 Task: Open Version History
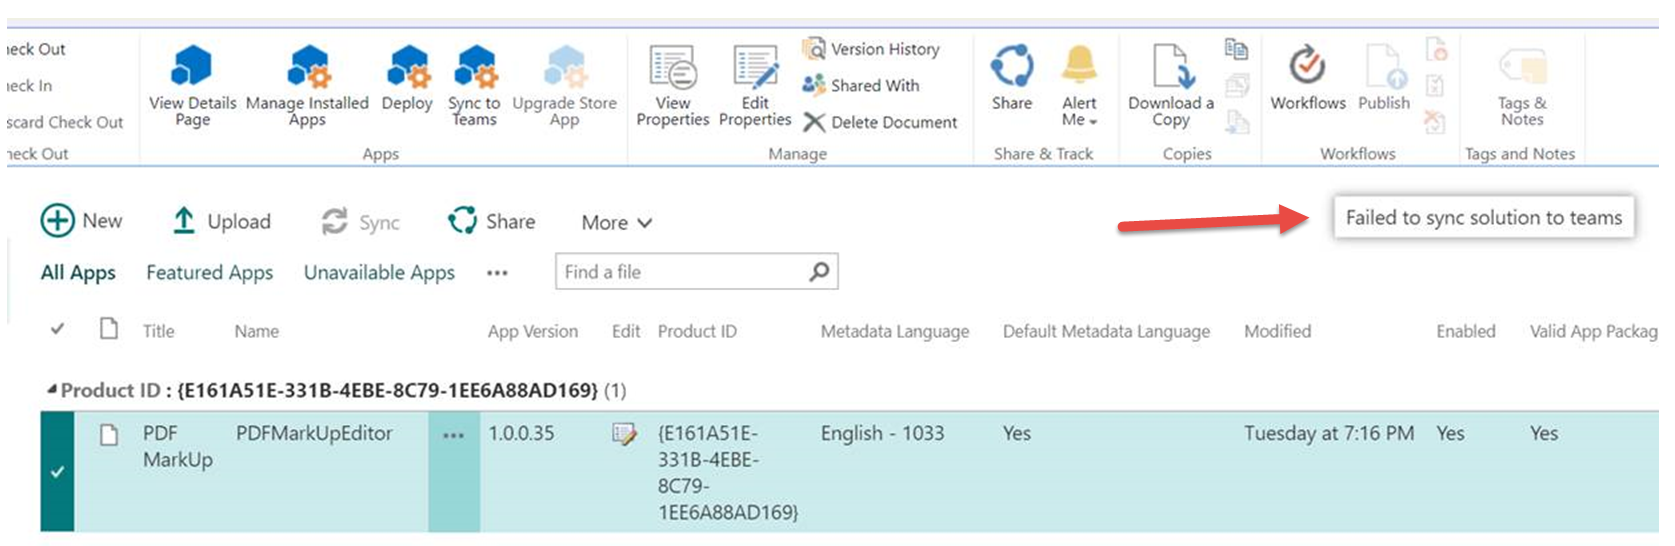[x=872, y=49]
